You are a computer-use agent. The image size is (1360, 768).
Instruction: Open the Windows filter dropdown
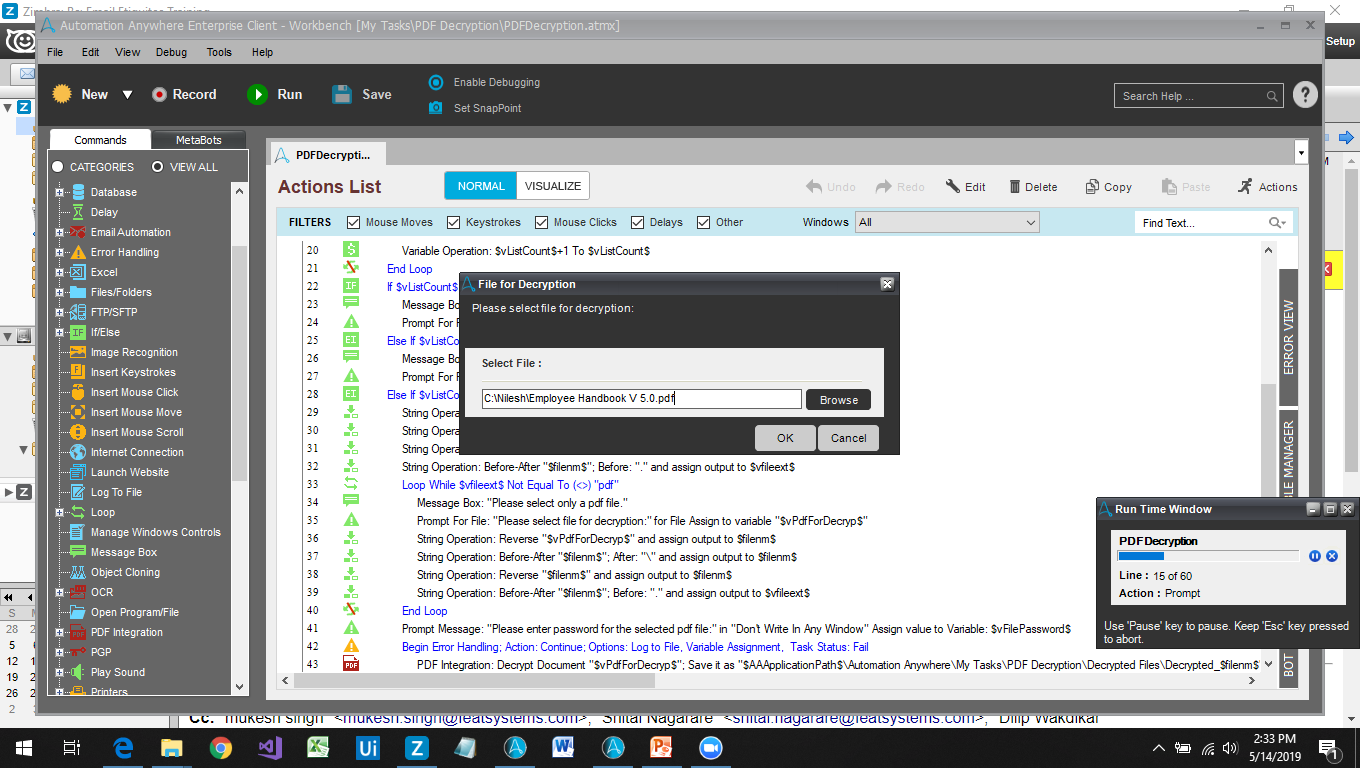click(x=948, y=222)
